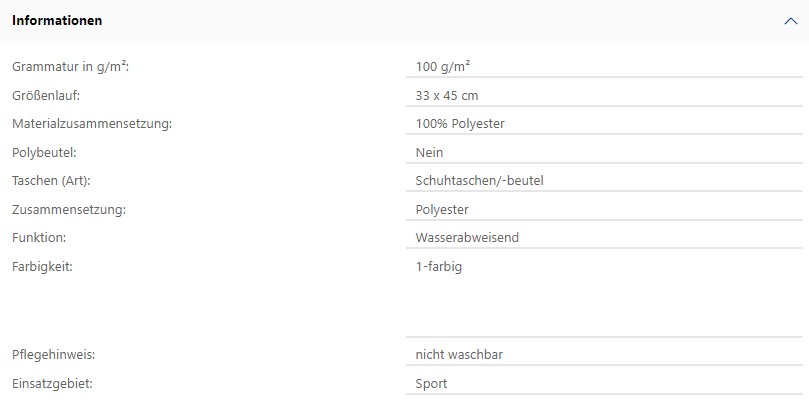
Task: Select the Schuhtaschen/-beutel value
Action: (x=479, y=181)
